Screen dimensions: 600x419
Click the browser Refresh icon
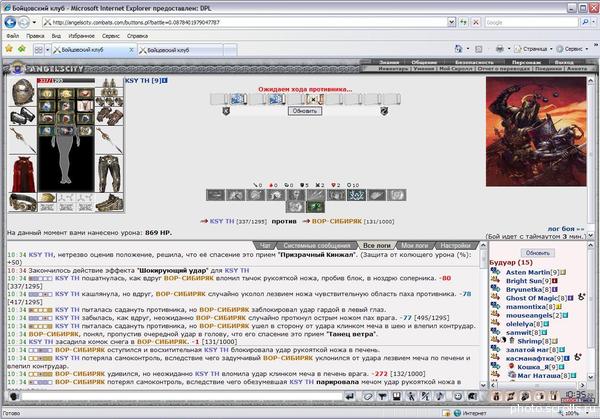[463, 22]
